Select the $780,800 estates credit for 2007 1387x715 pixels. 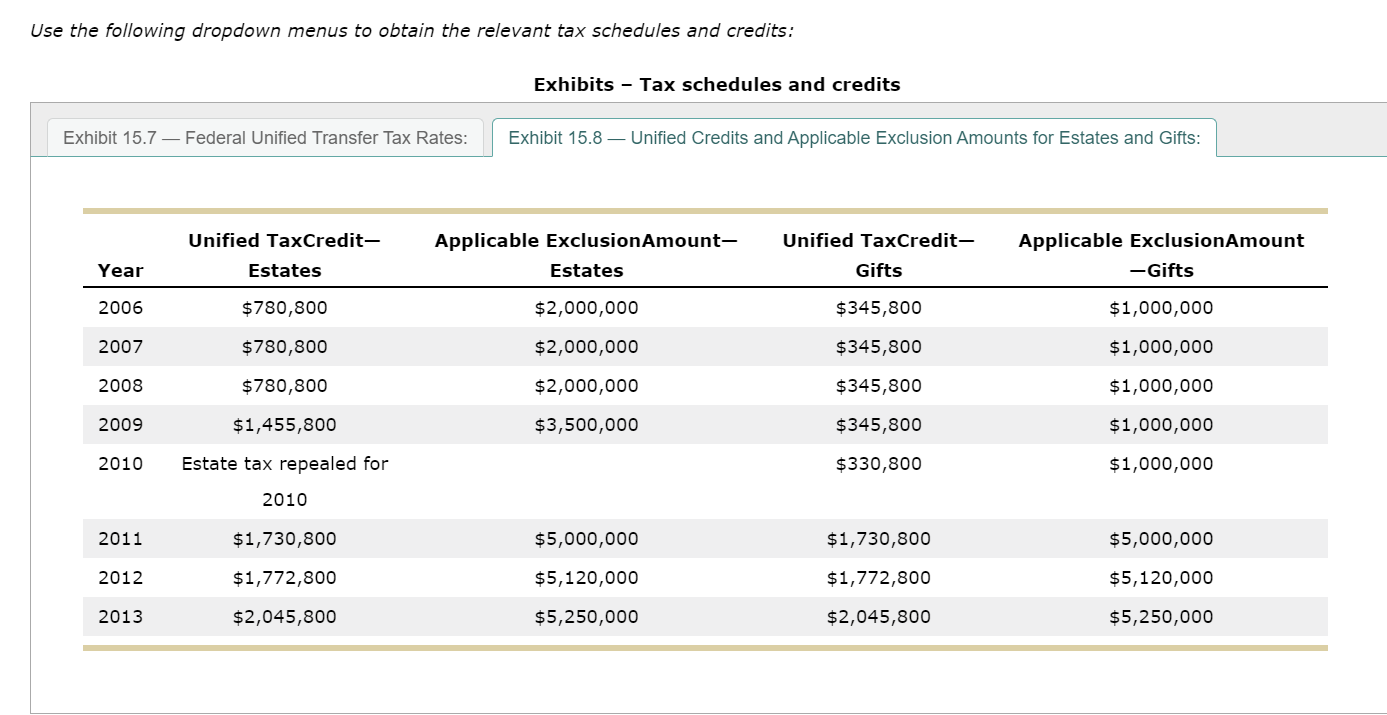285,346
